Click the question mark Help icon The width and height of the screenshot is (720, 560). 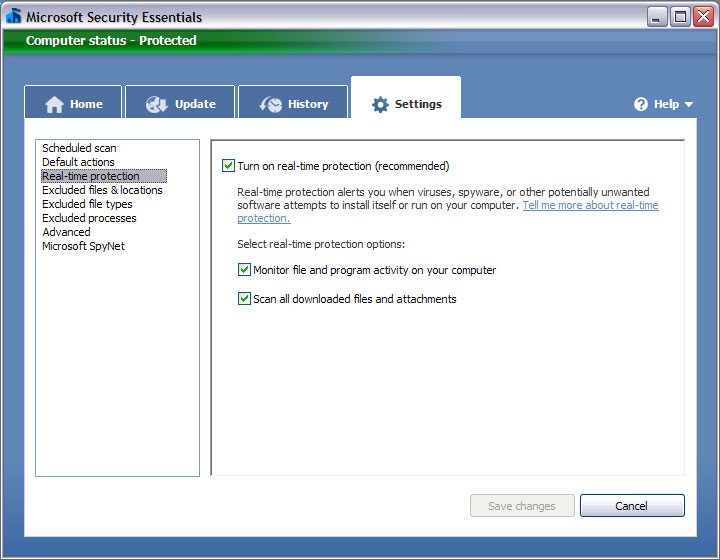pos(641,104)
